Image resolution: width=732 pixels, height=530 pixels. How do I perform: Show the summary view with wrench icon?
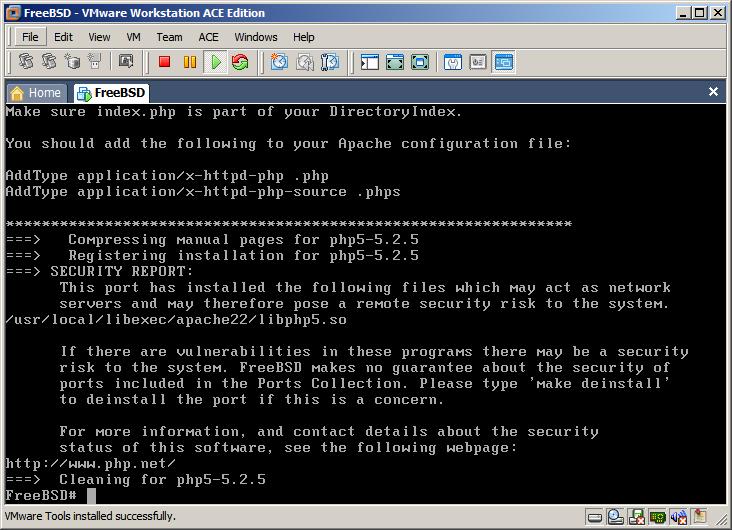point(453,62)
